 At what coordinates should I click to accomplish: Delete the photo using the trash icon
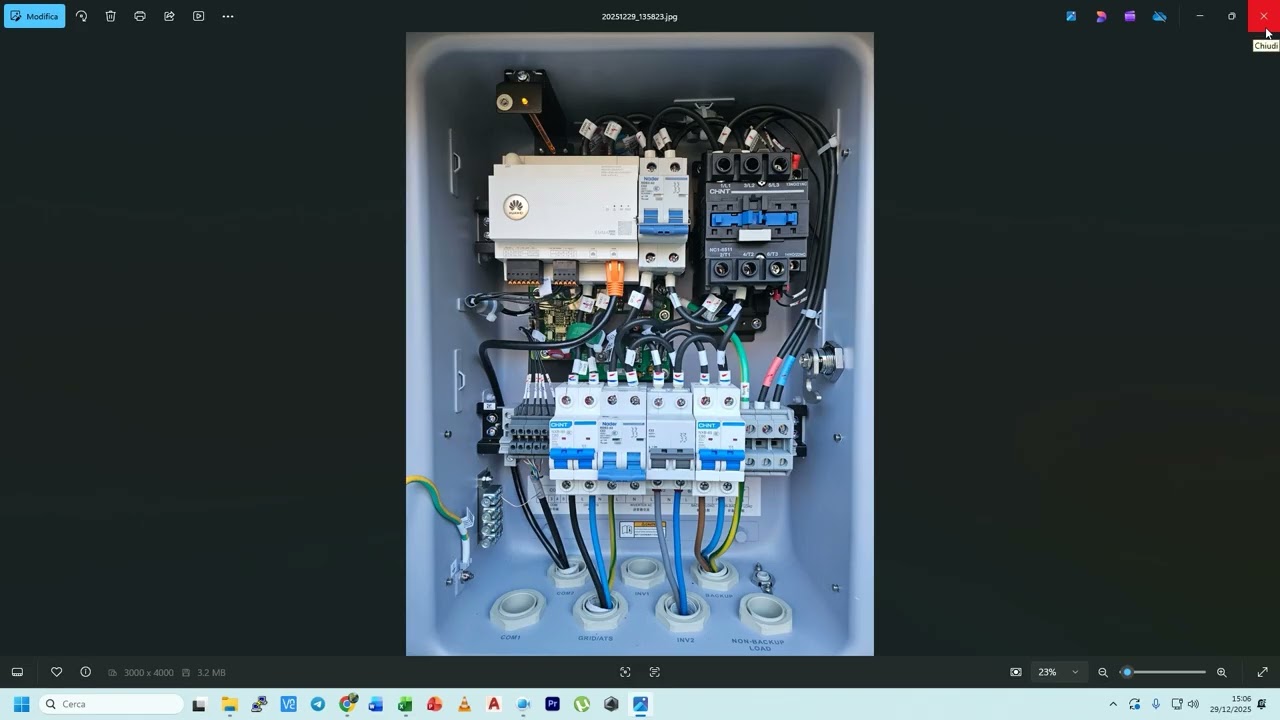(x=111, y=16)
